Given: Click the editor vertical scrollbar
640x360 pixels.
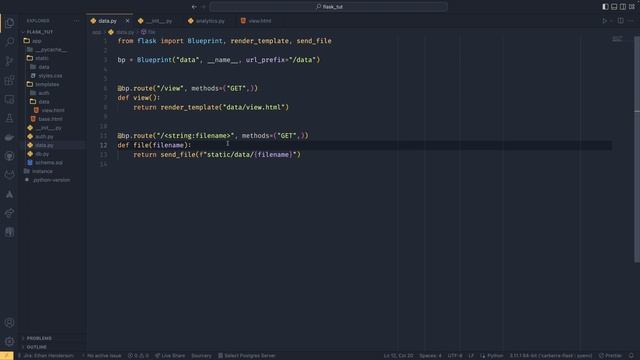Looking at the screenshot, I should pyautogui.click(x=637, y=149).
